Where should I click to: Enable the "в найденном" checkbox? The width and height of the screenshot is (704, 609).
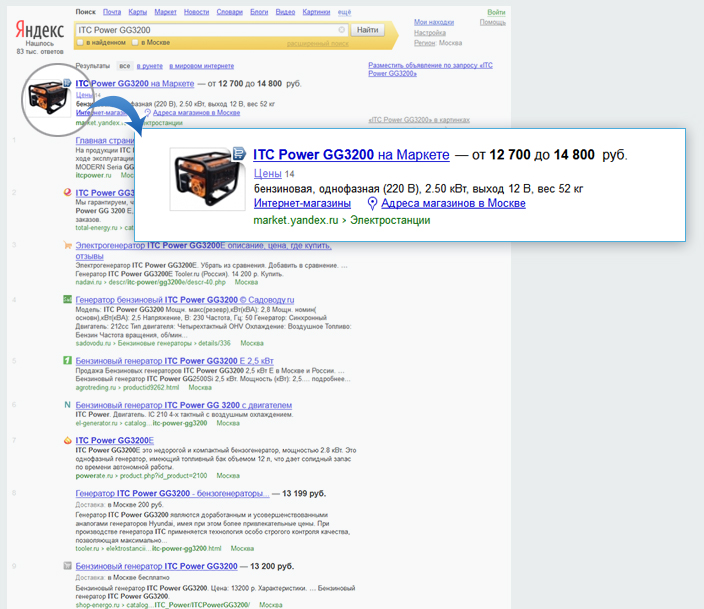click(x=80, y=43)
